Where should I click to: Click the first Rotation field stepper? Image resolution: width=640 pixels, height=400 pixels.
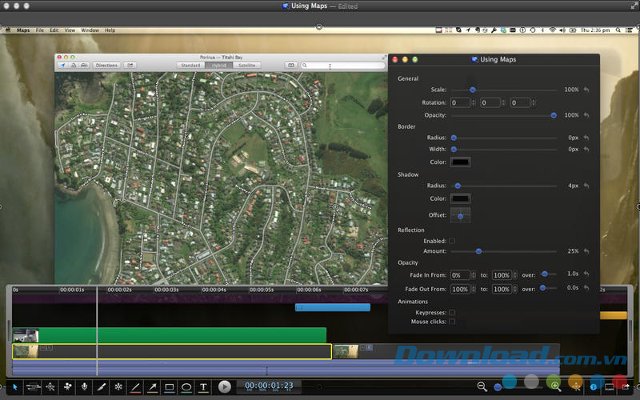pos(473,103)
